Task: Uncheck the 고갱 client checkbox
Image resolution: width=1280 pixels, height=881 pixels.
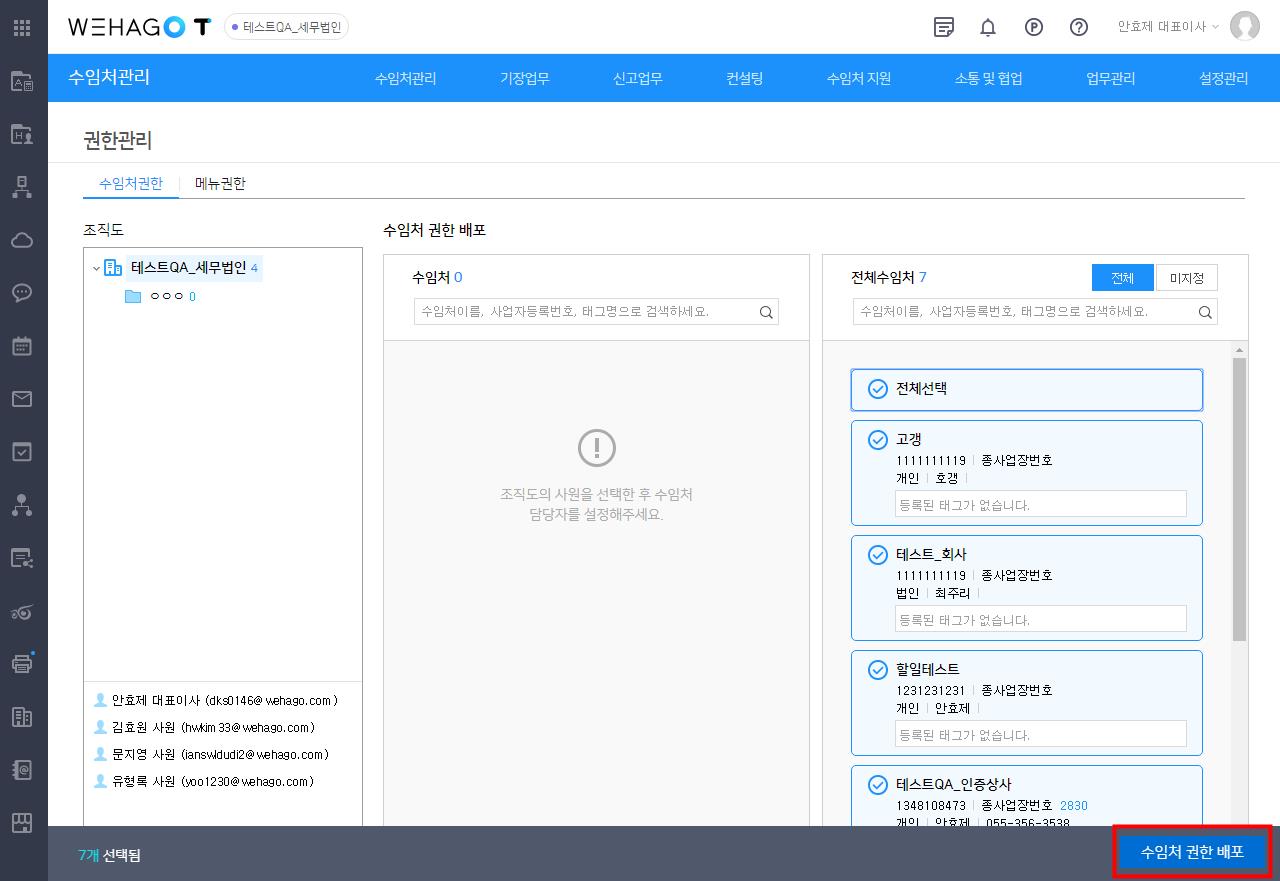Action: coord(878,440)
